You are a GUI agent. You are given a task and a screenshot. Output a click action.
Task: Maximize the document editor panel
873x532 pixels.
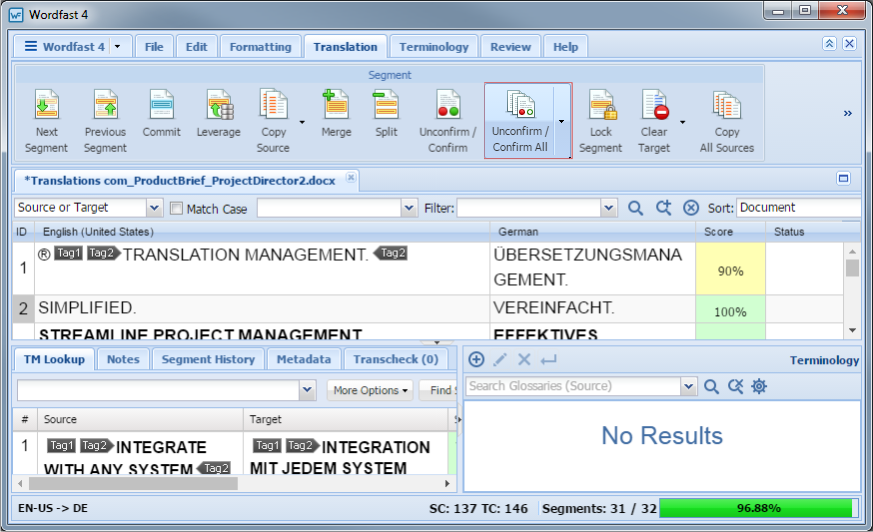[x=843, y=178]
